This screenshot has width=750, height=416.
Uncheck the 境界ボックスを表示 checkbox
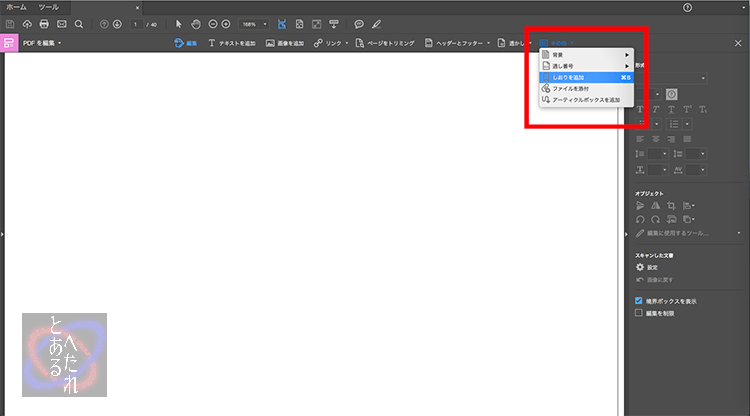(639, 300)
